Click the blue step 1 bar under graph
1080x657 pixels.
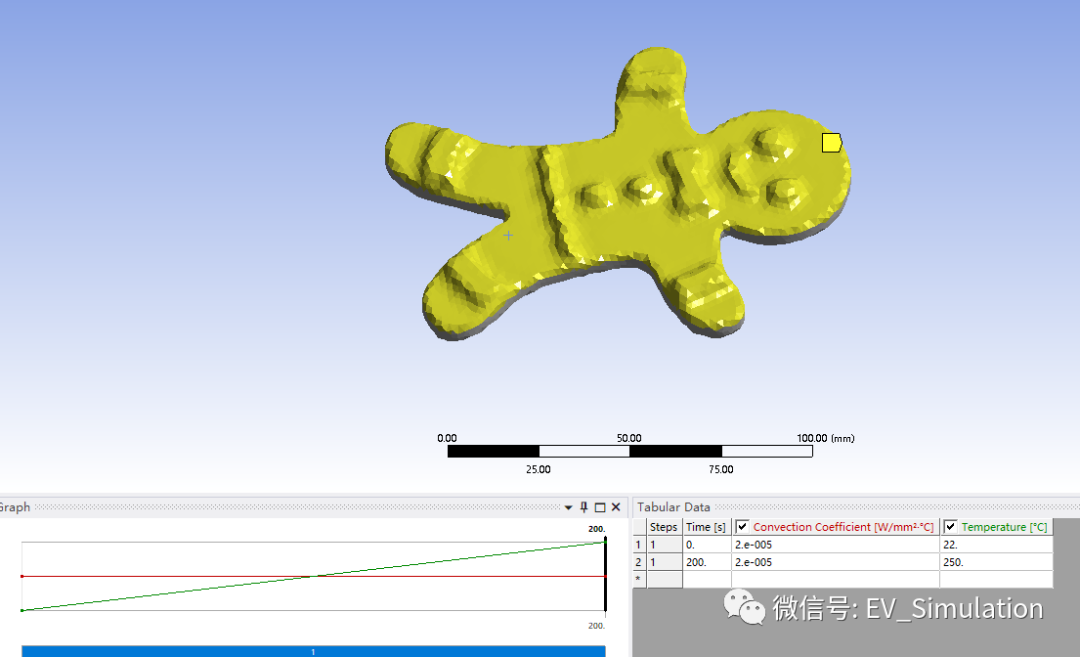click(313, 651)
